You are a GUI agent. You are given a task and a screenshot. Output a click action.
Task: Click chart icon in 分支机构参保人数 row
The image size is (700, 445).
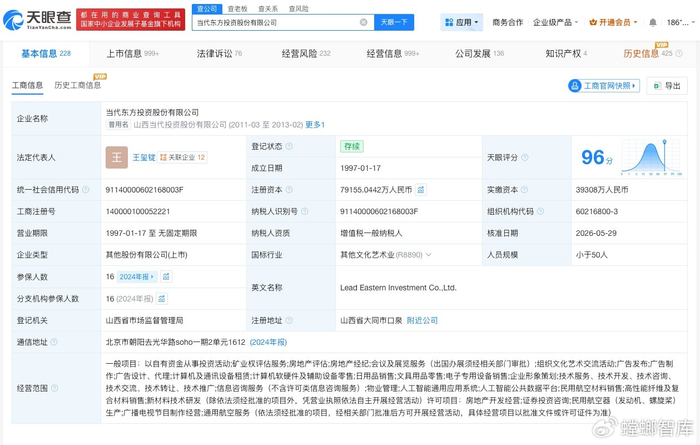pos(162,299)
